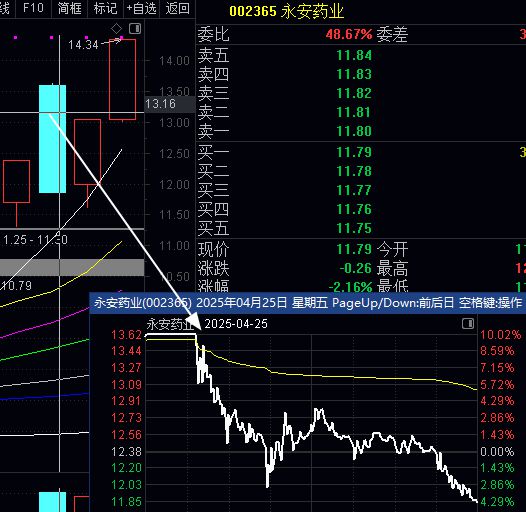Toggle panel icon in the 2025-04-25 intraday window
This screenshot has width=526, height=512.
[x=468, y=323]
